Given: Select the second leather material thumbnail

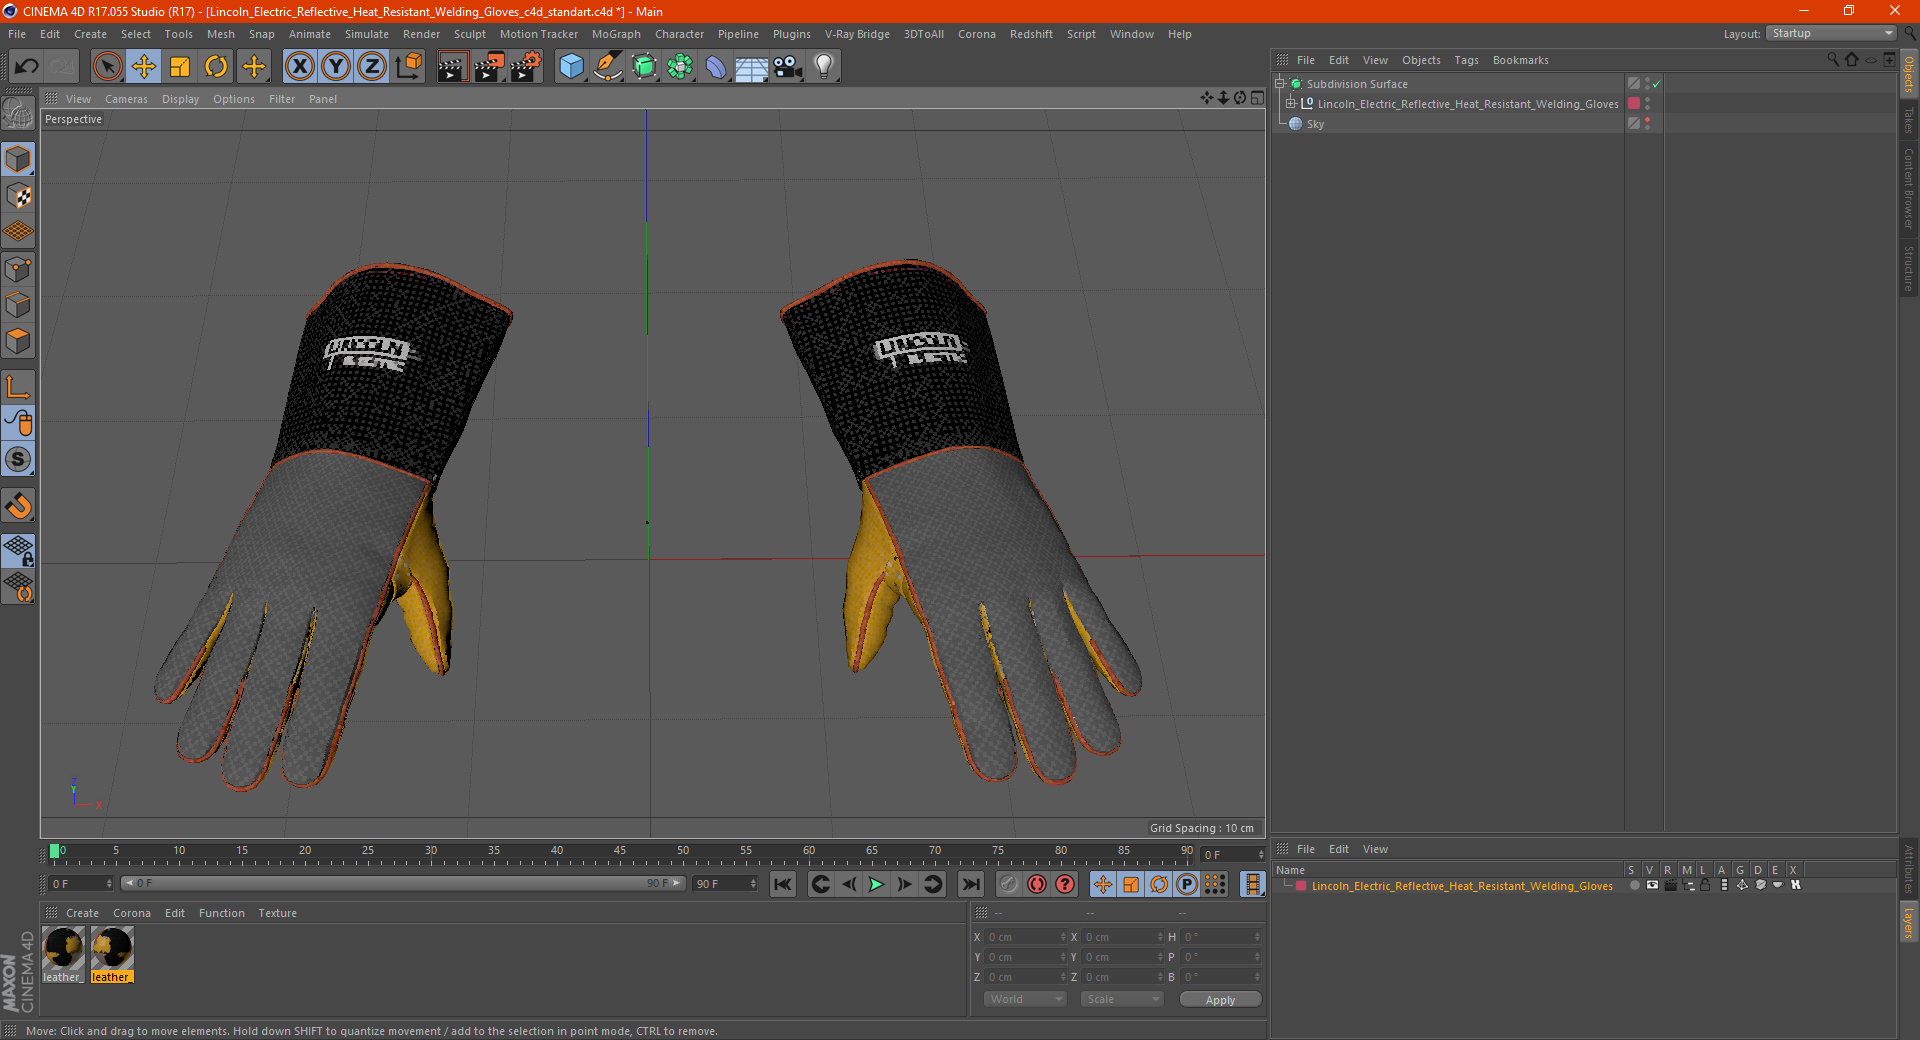Looking at the screenshot, I should pos(112,955).
